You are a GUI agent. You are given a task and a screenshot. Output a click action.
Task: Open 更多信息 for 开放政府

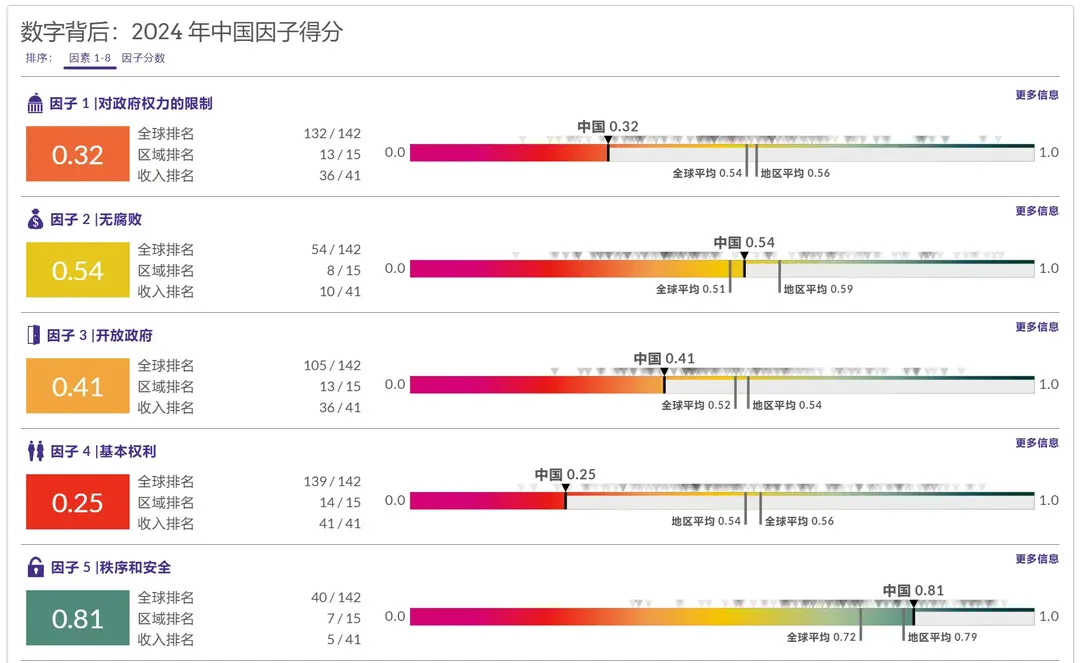(x=1036, y=327)
